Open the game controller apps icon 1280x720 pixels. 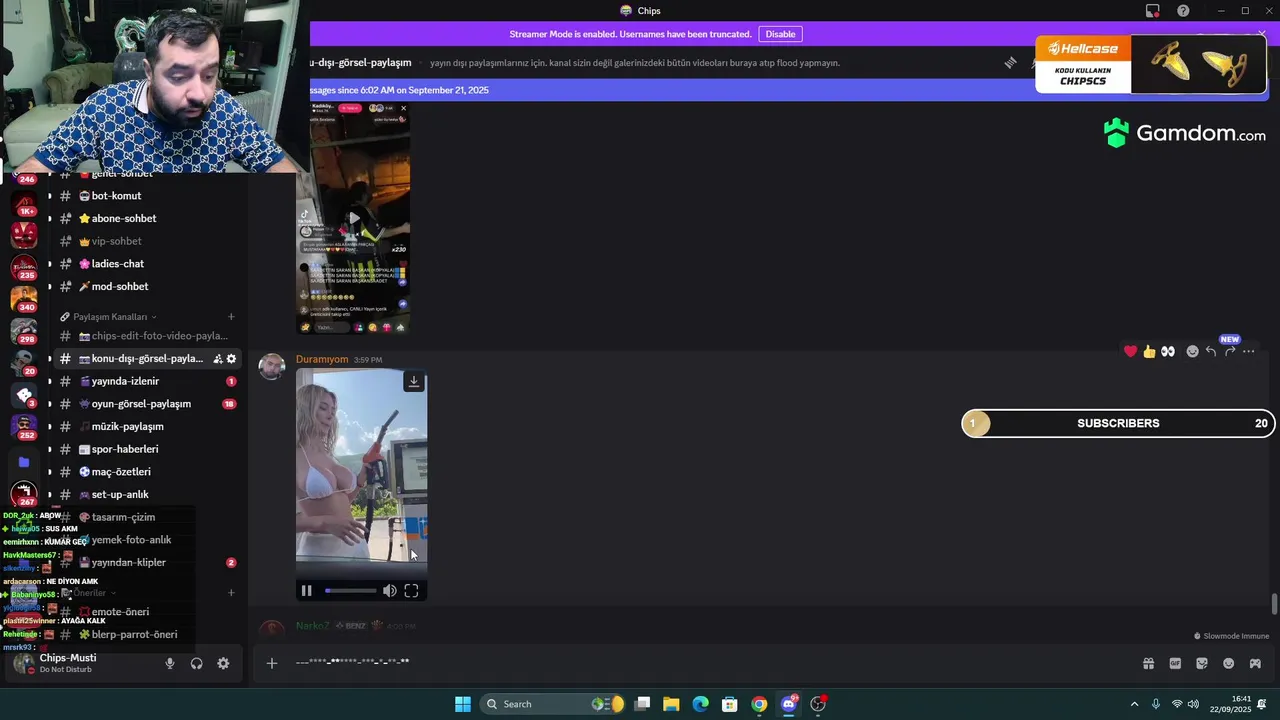coord(1255,663)
